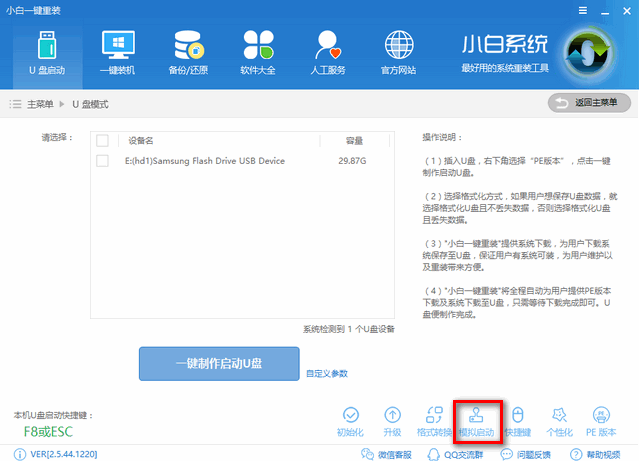
Task: Open 微信客服 in status bar
Action: pyautogui.click(x=386, y=454)
